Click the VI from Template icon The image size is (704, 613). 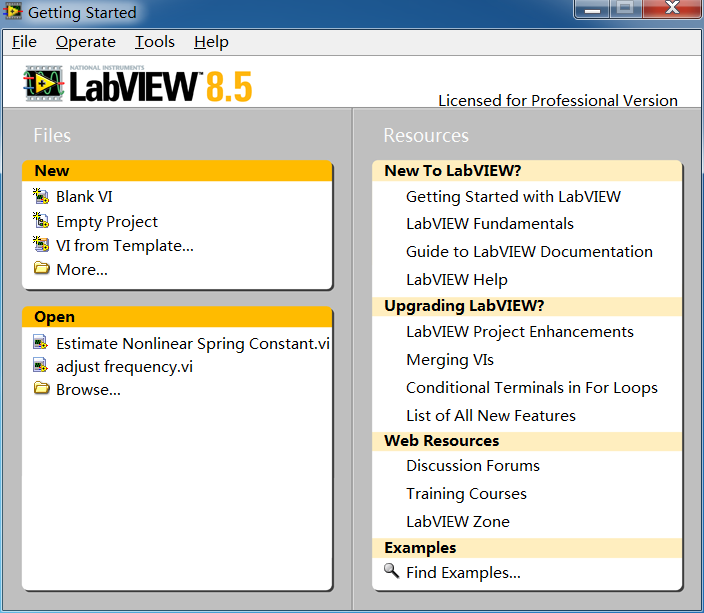pos(41,245)
